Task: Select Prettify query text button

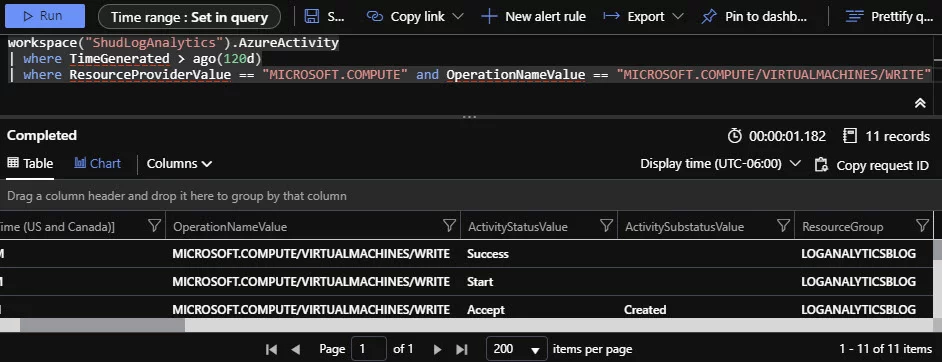Action: point(901,17)
